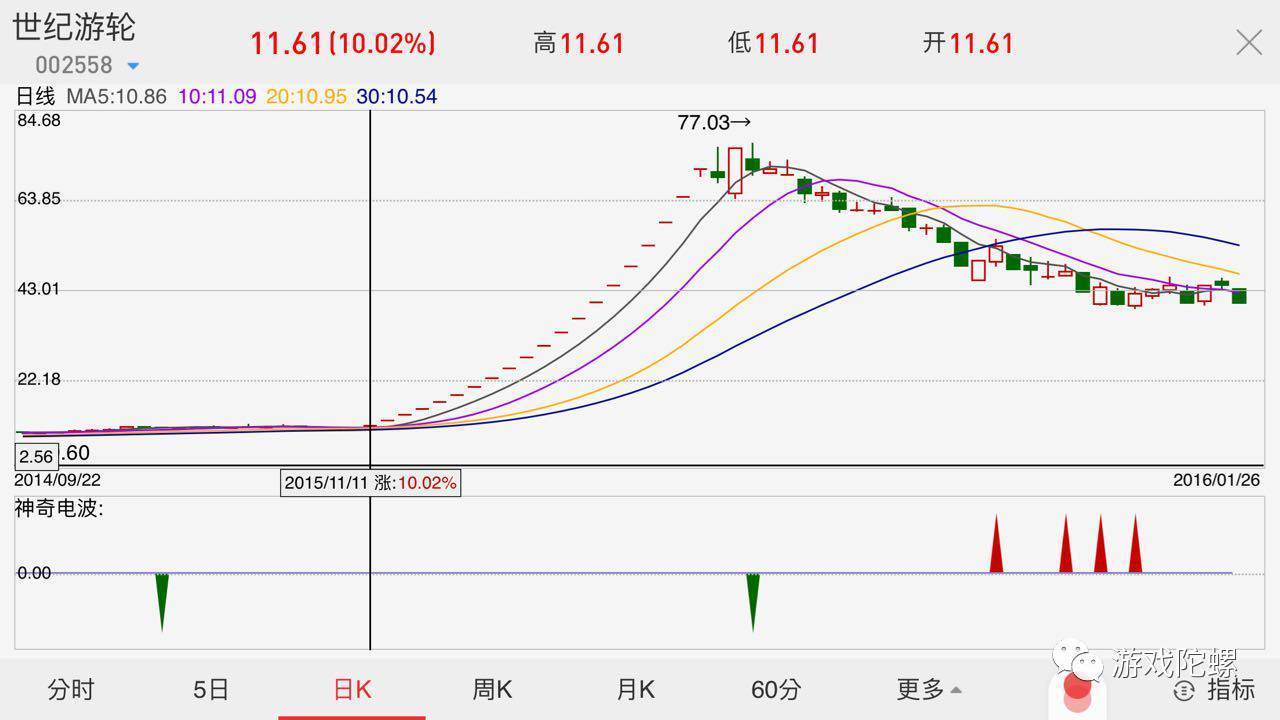Click the first green downward signal spike
This screenshot has width=1280, height=720.
click(162, 602)
